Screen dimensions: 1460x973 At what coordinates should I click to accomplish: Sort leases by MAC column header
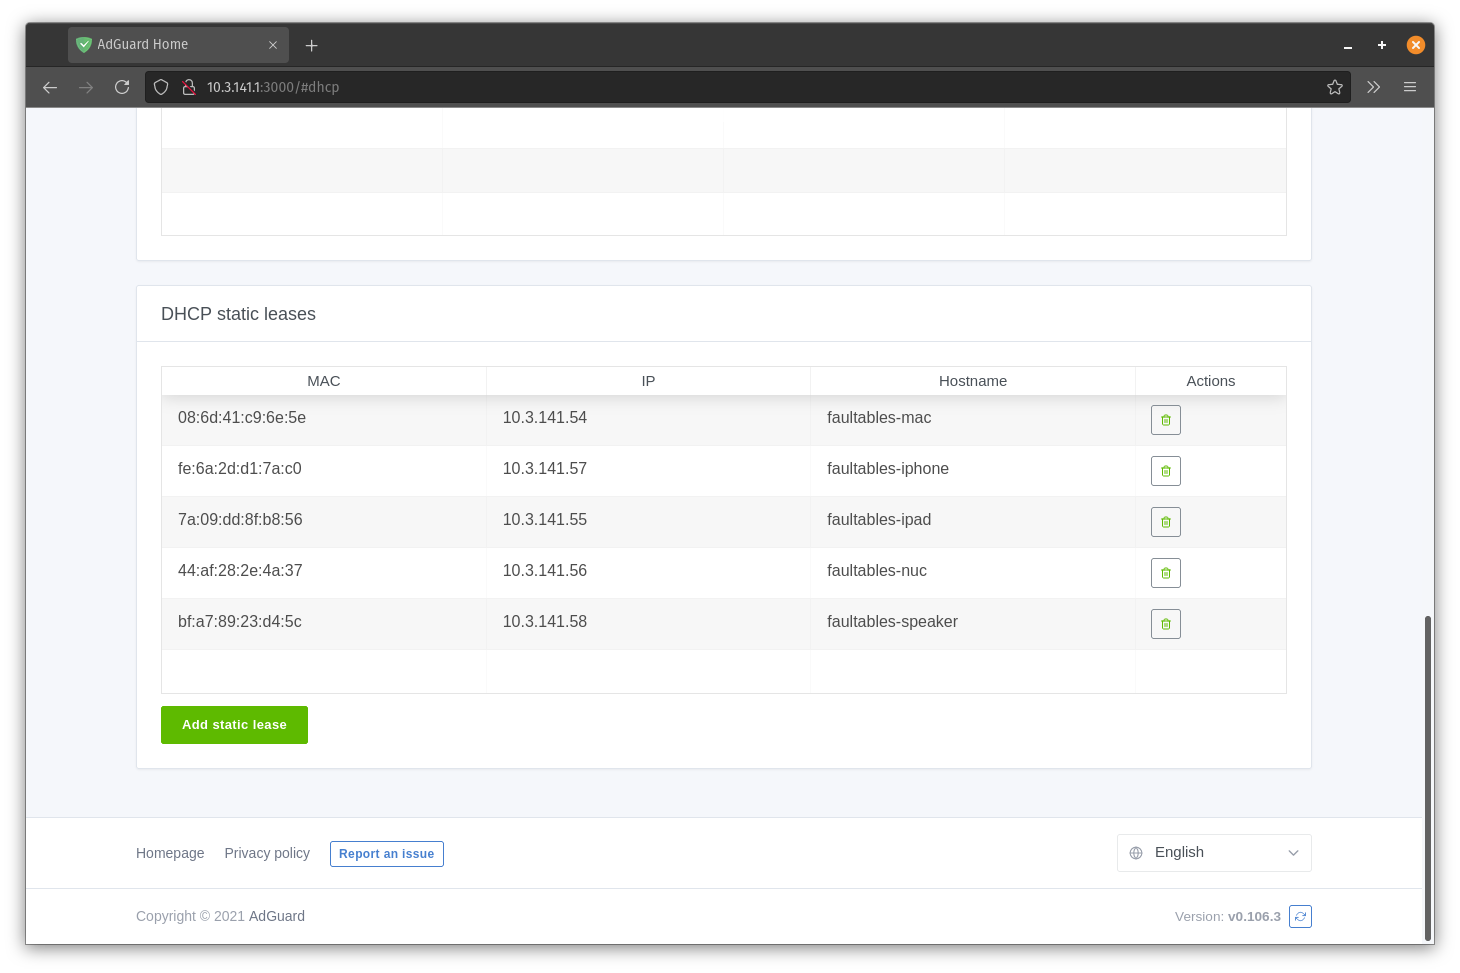pos(324,381)
